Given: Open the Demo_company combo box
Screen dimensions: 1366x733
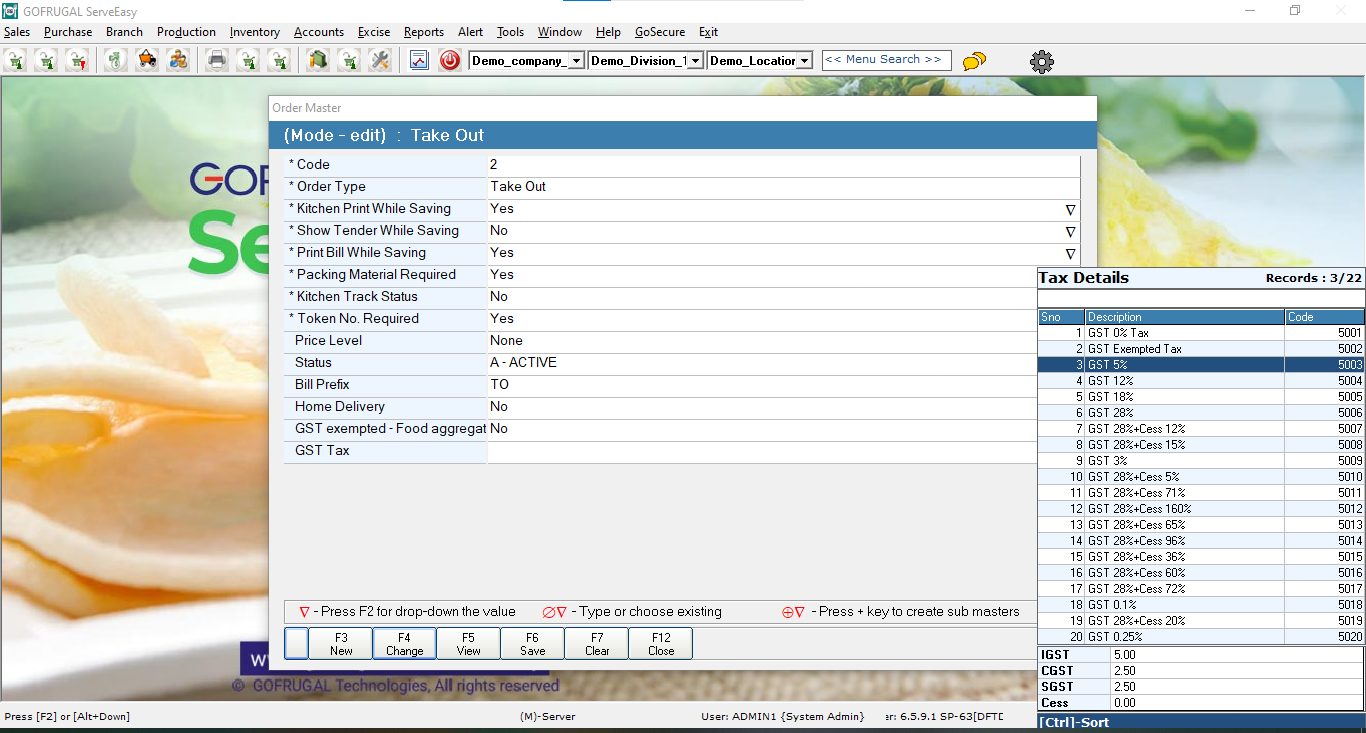Looking at the screenshot, I should (x=575, y=61).
